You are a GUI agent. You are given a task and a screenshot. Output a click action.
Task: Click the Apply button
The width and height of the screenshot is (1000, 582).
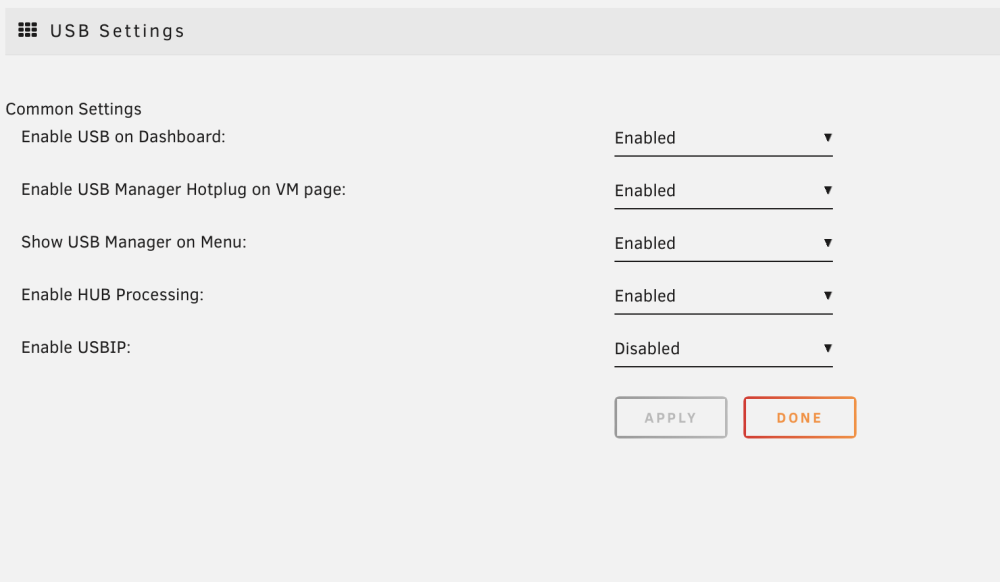click(x=671, y=418)
